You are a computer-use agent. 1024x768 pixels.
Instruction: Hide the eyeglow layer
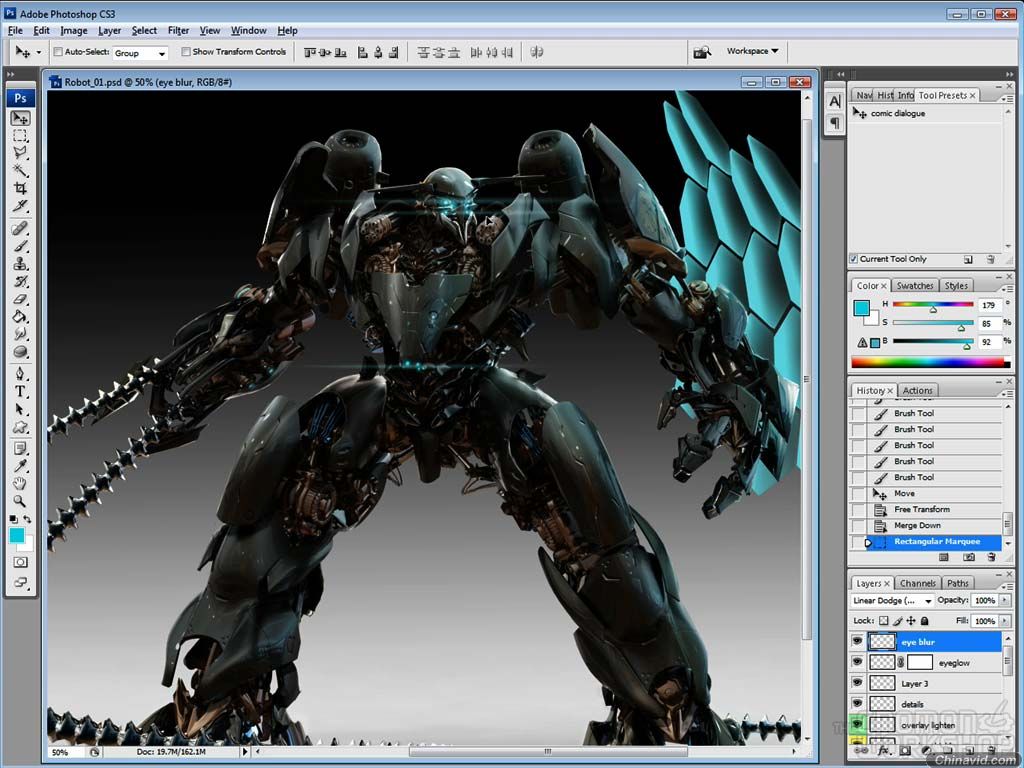pos(857,663)
